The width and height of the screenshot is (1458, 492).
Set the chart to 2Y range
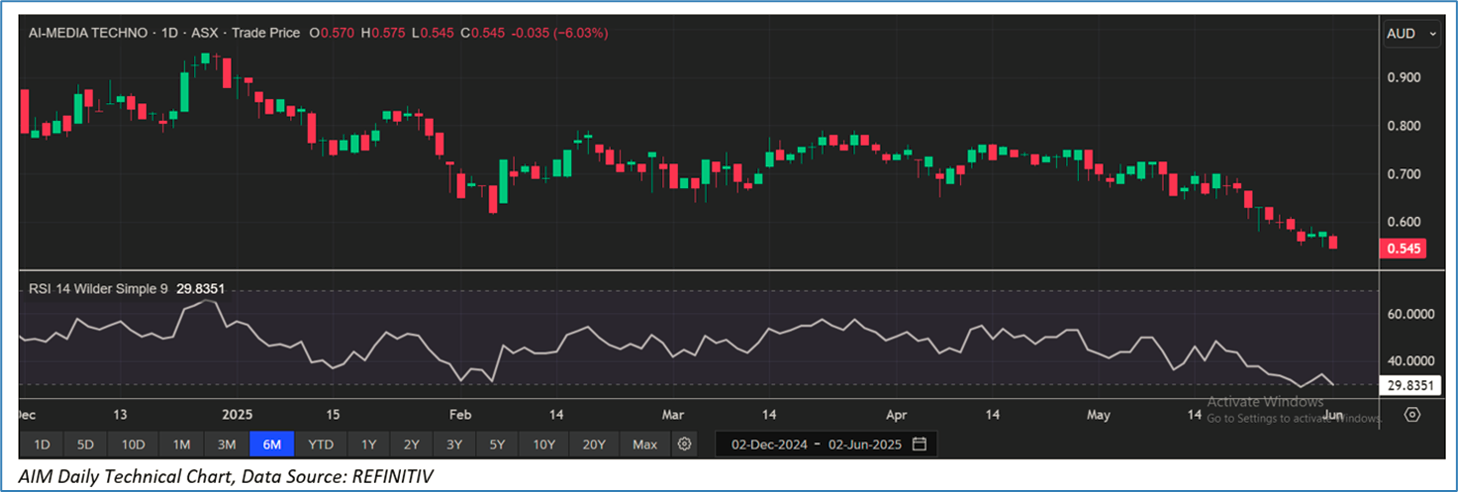[x=412, y=444]
